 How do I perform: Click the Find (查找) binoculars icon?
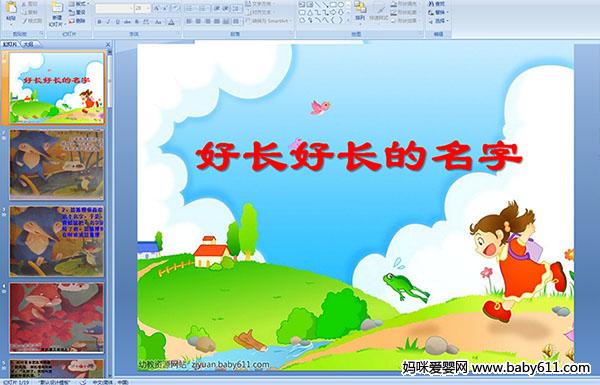coord(438,4)
